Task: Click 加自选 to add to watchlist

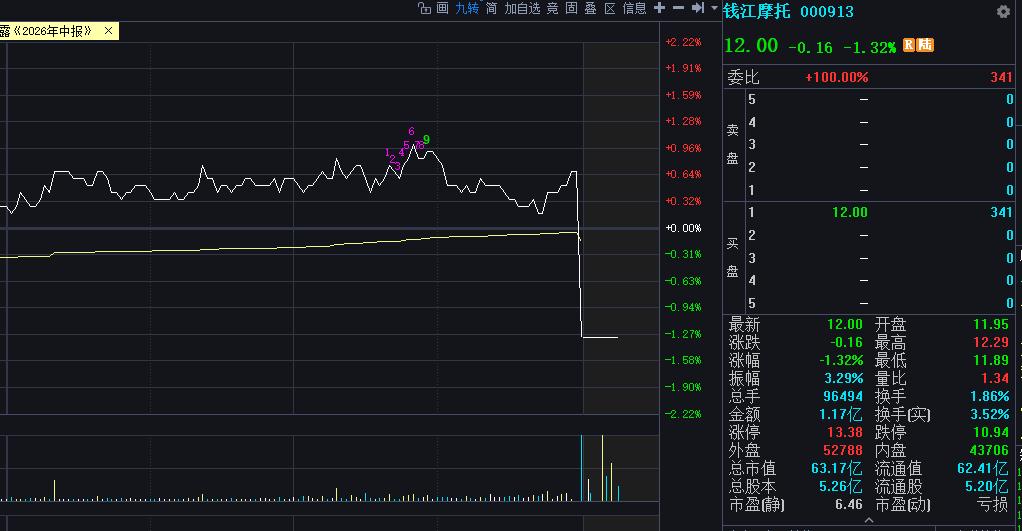Action: 522,8
